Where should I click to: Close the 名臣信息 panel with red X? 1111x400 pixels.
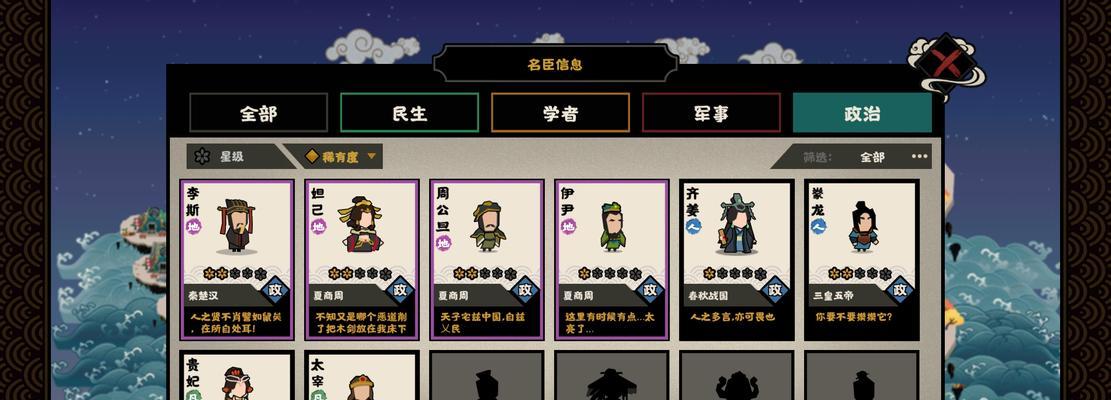[947, 64]
